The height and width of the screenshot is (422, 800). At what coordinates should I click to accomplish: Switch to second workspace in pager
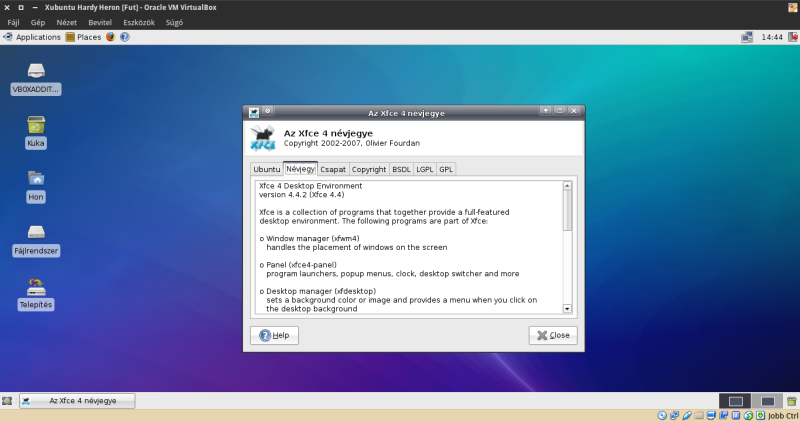pyautogui.click(x=767, y=401)
